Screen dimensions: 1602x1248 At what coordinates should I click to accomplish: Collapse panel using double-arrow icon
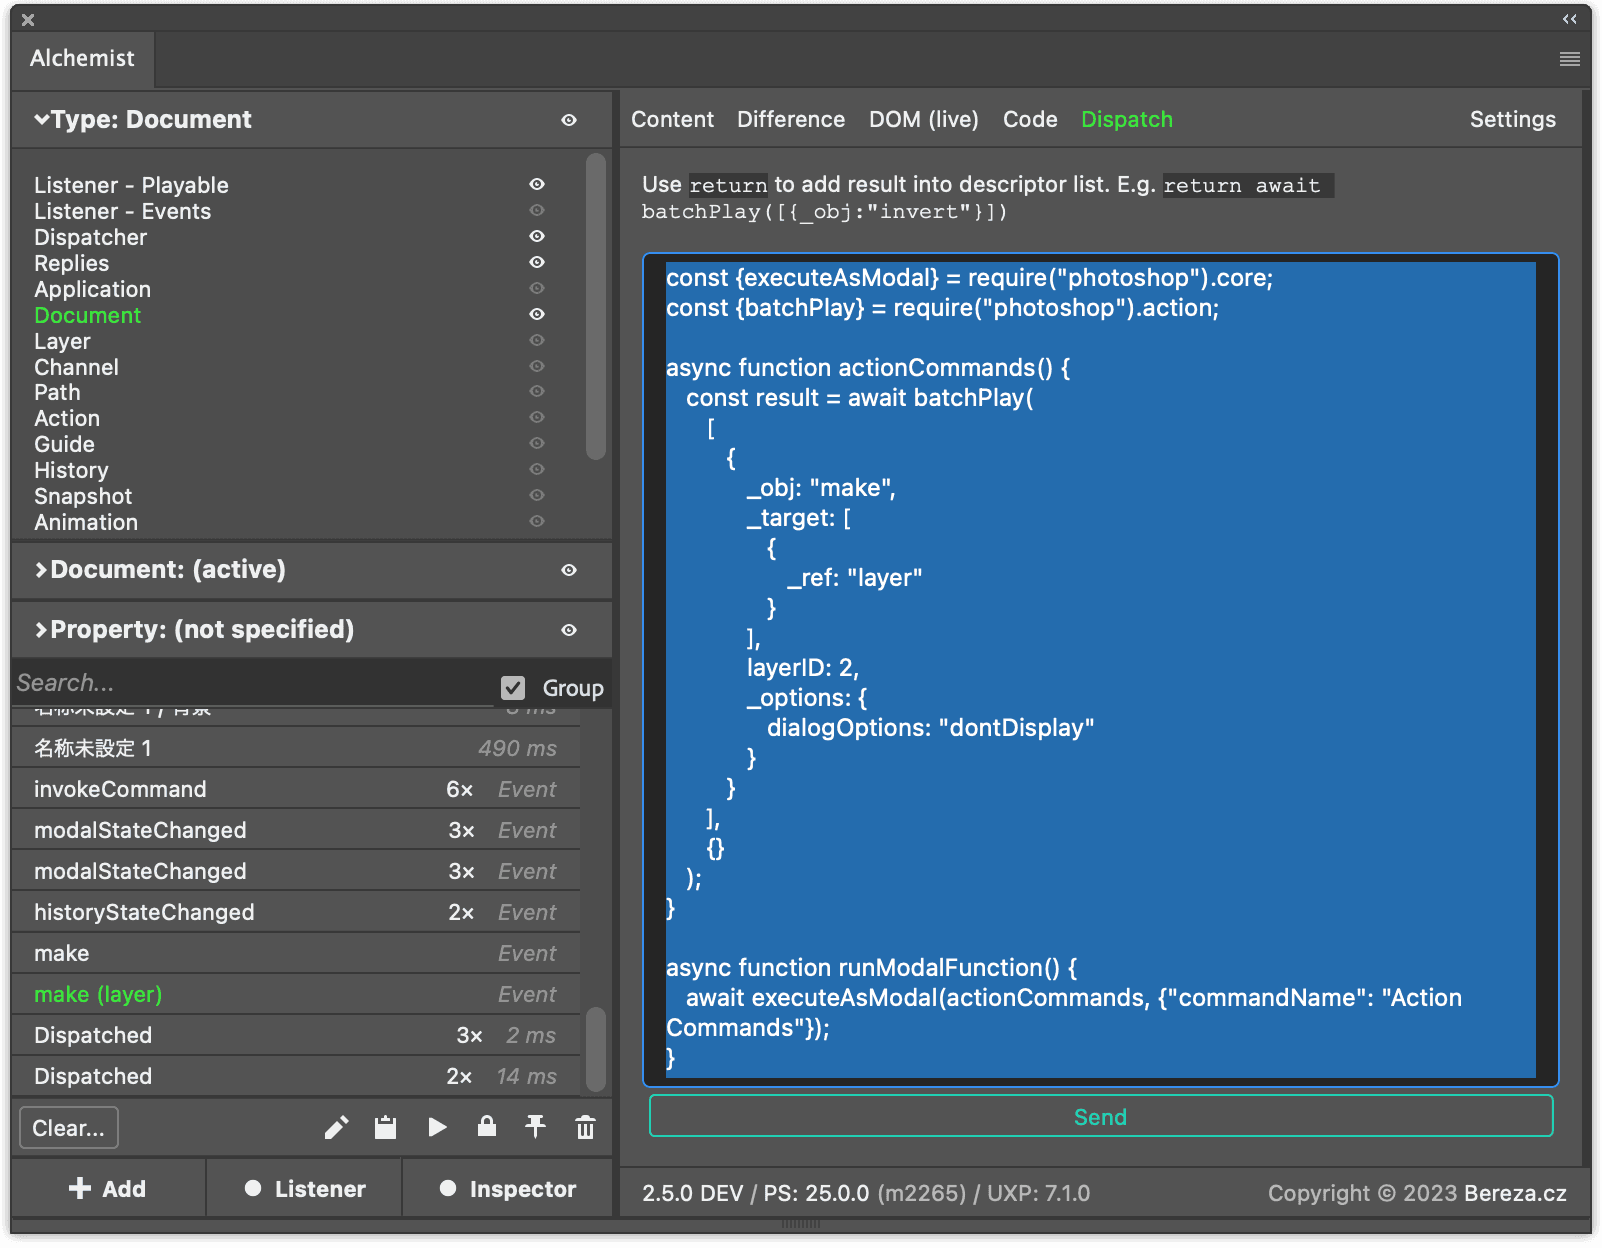coord(1569,19)
